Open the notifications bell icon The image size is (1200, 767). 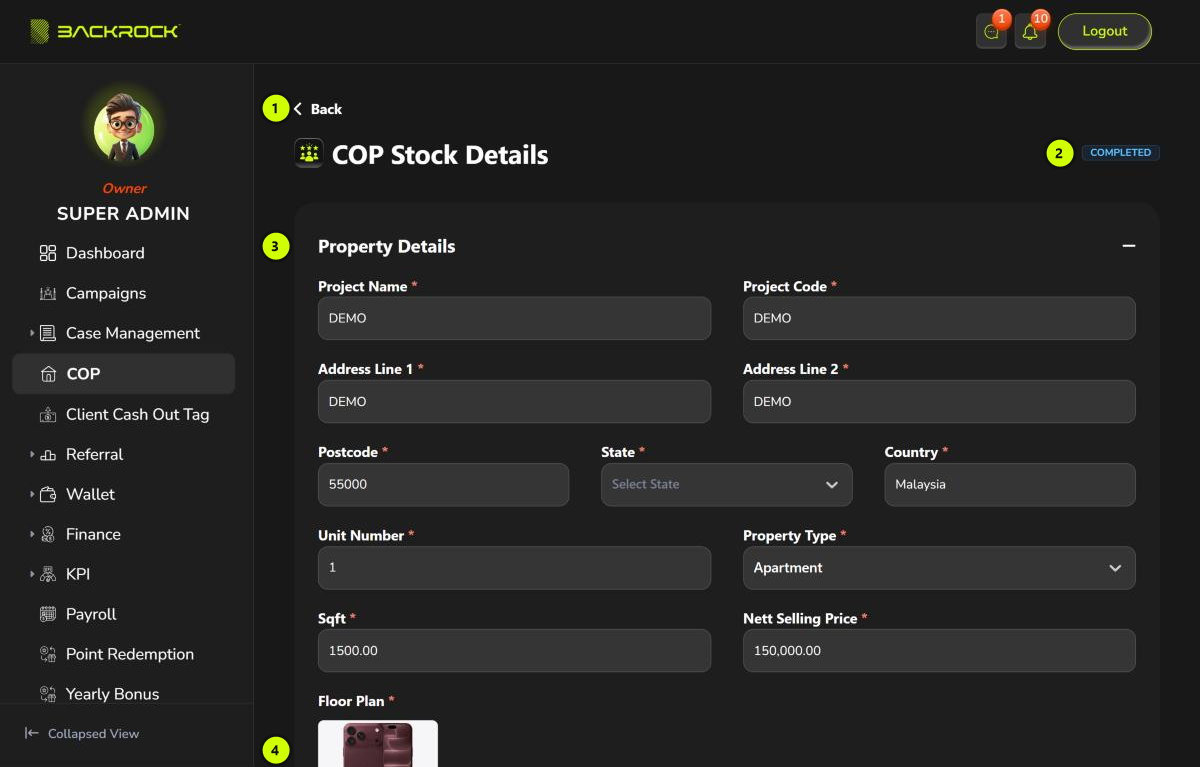pos(1030,32)
